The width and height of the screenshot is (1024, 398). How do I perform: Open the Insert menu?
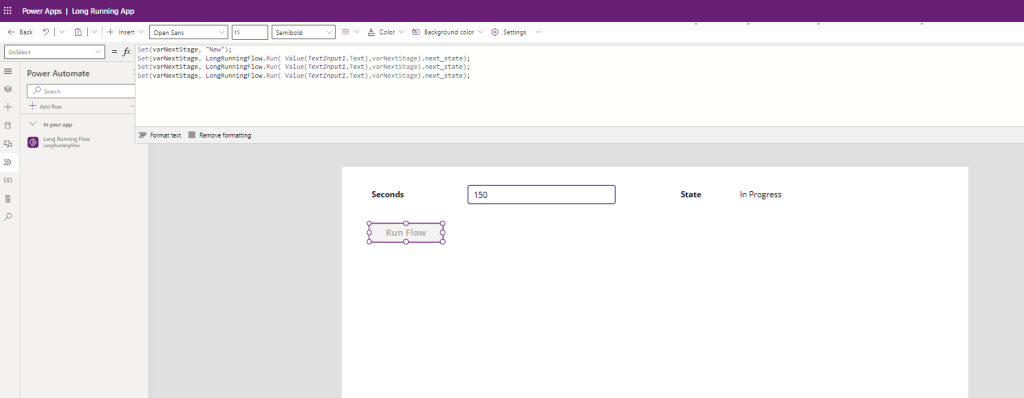tap(125, 32)
